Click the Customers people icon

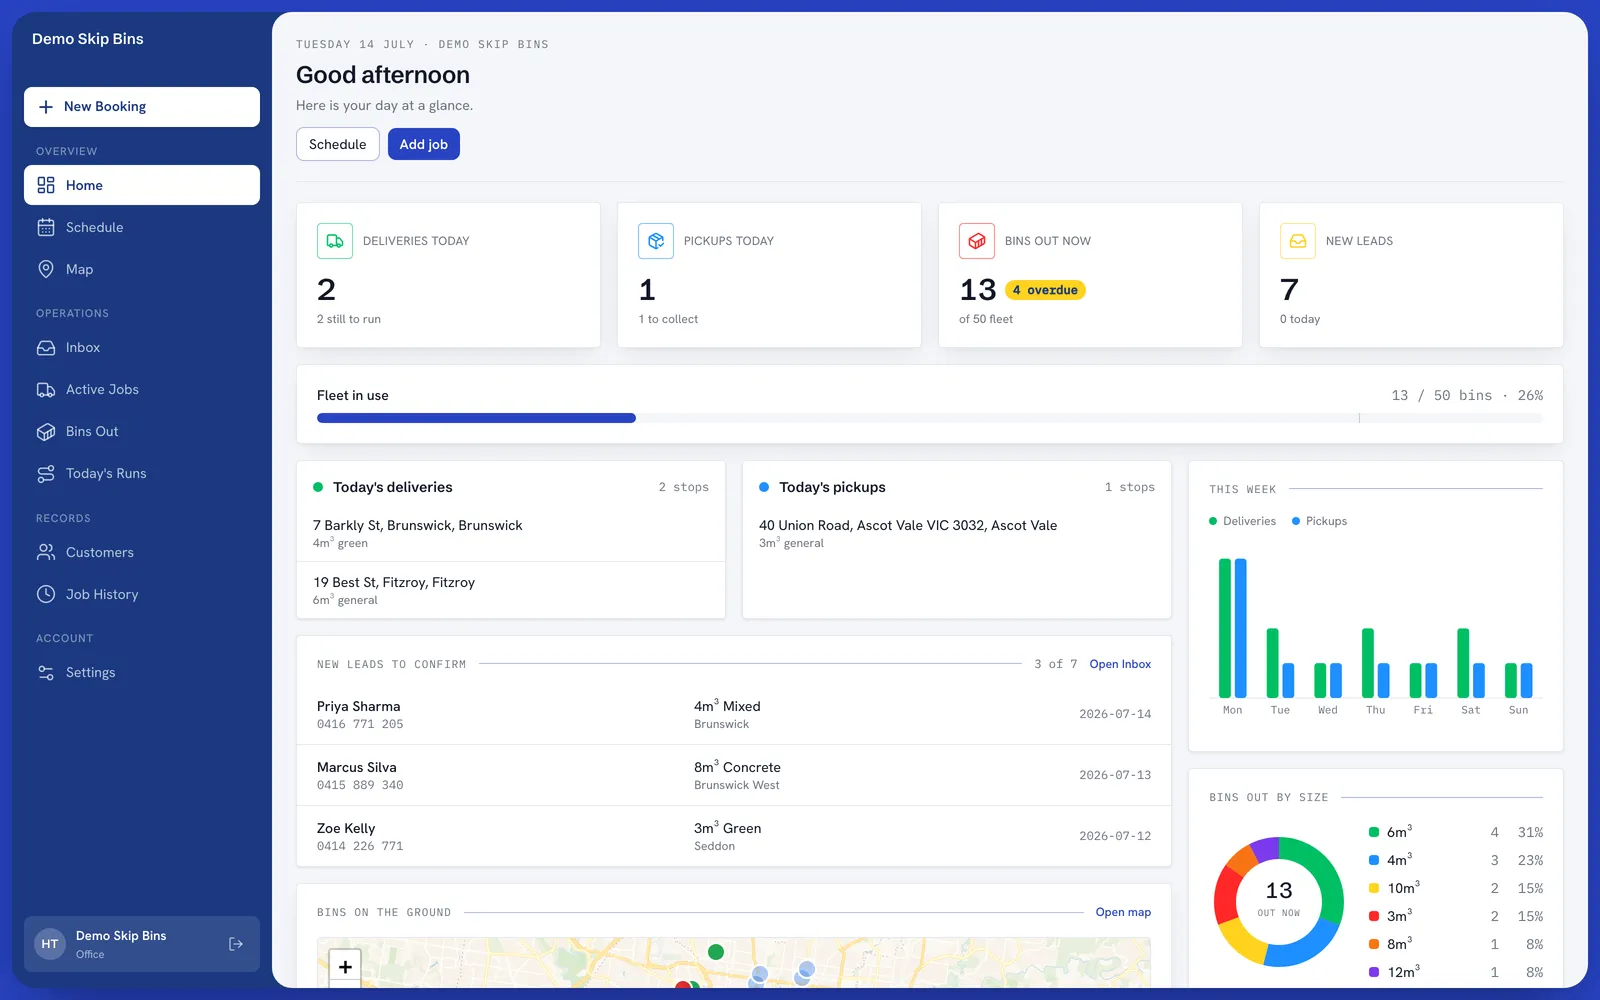pos(46,552)
